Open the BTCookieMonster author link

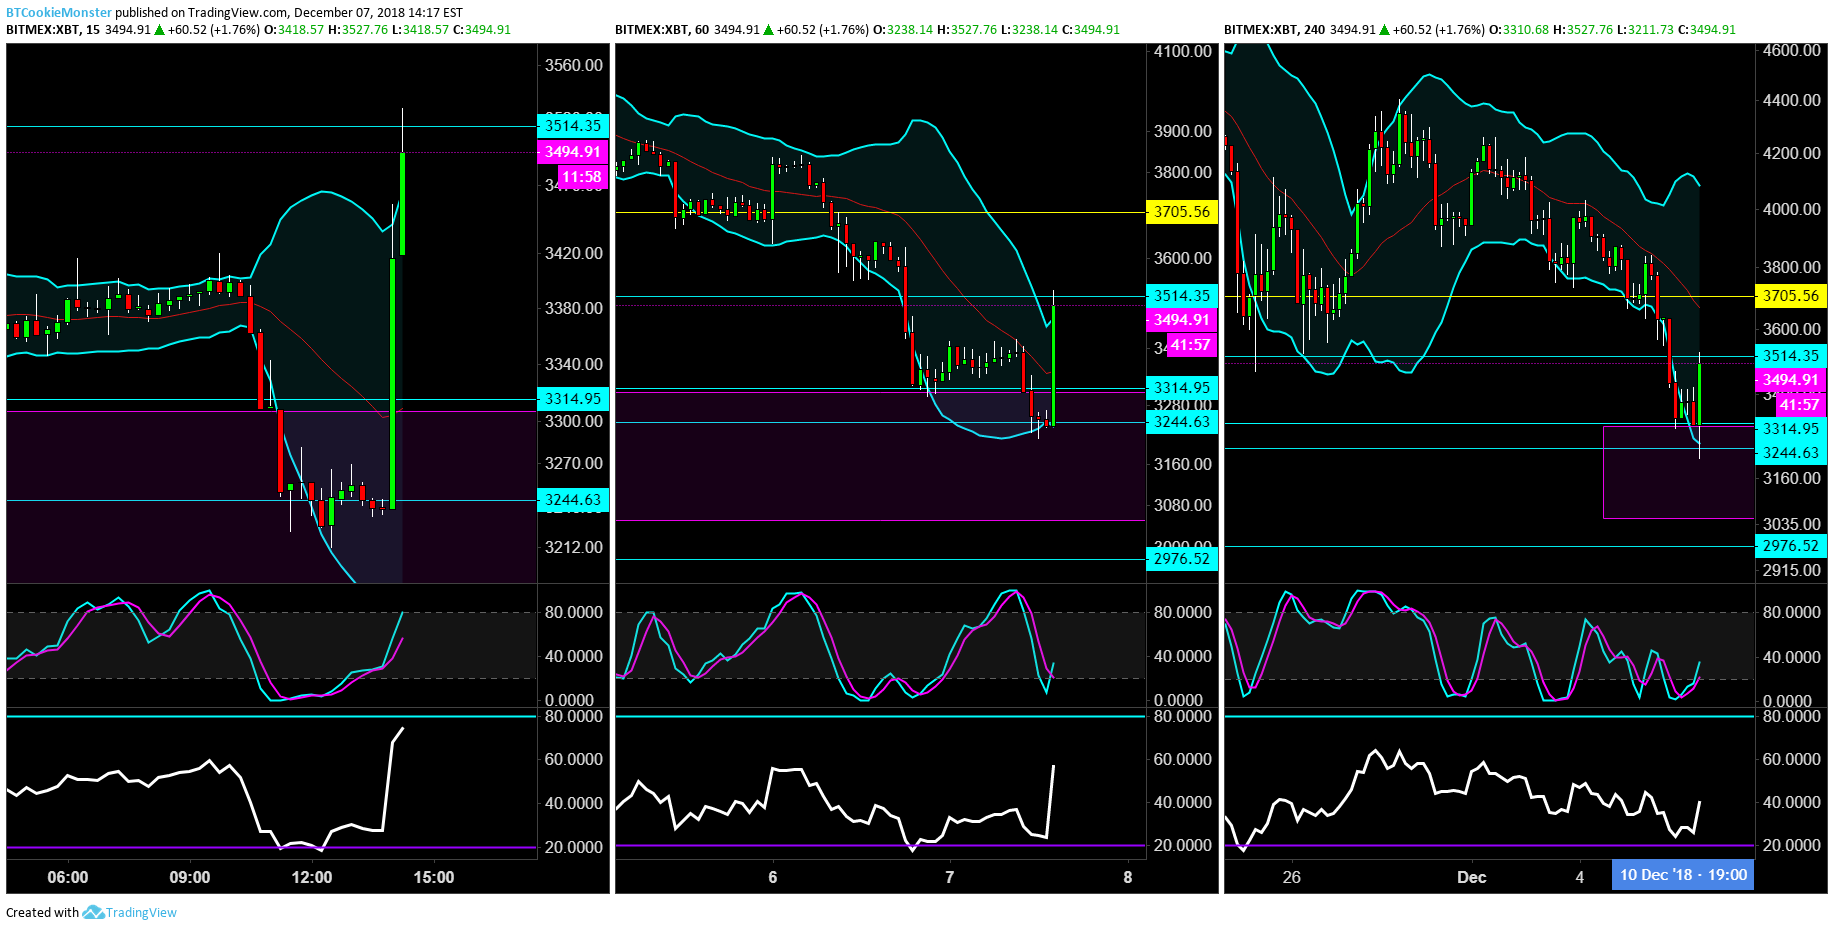[59, 12]
